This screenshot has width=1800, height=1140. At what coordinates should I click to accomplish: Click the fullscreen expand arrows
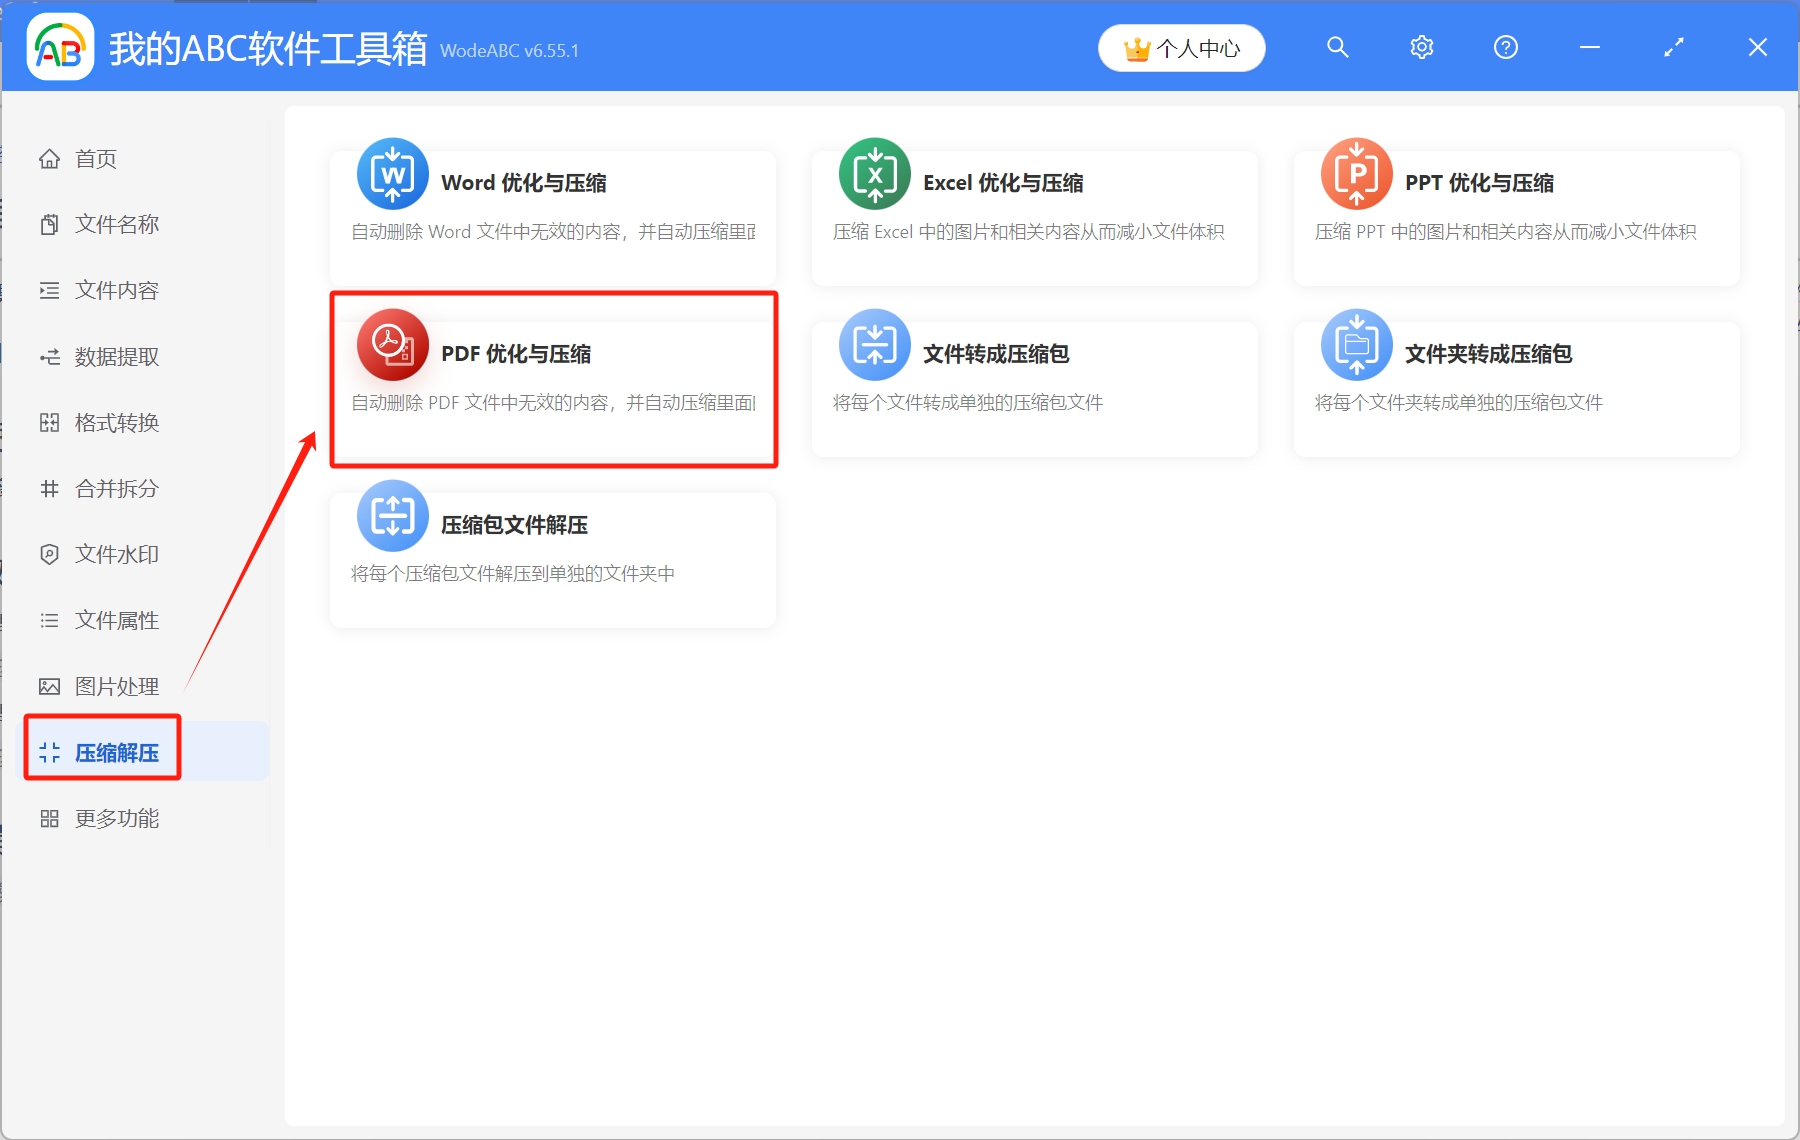pos(1673,46)
